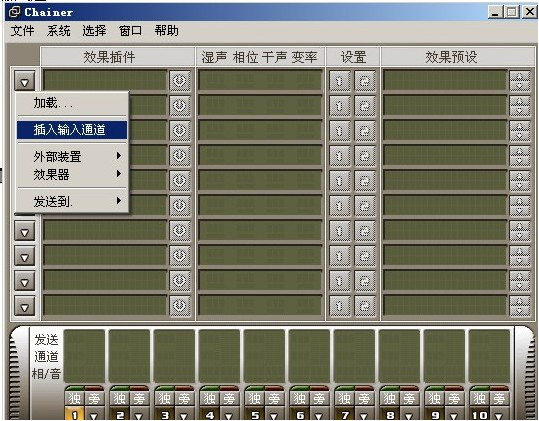The height and width of the screenshot is (421, 539).
Task: Toggle 旁 (bypass) on channel 6
Action: point(319,399)
